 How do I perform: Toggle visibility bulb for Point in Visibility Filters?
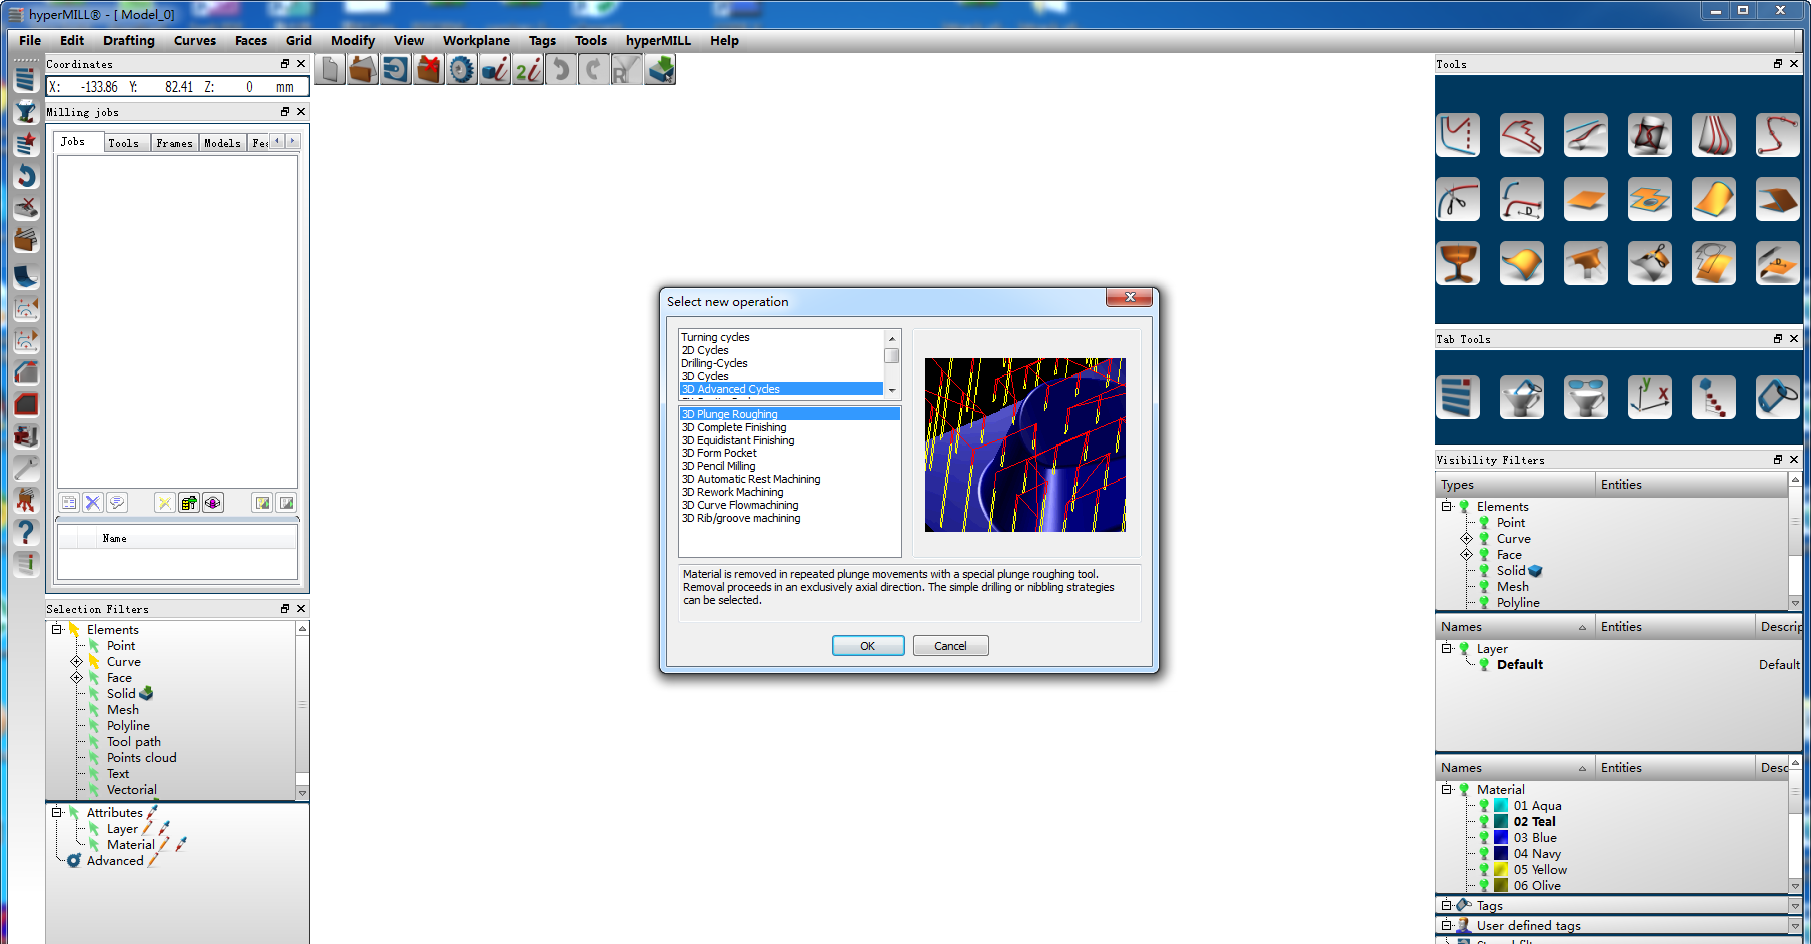click(x=1484, y=523)
